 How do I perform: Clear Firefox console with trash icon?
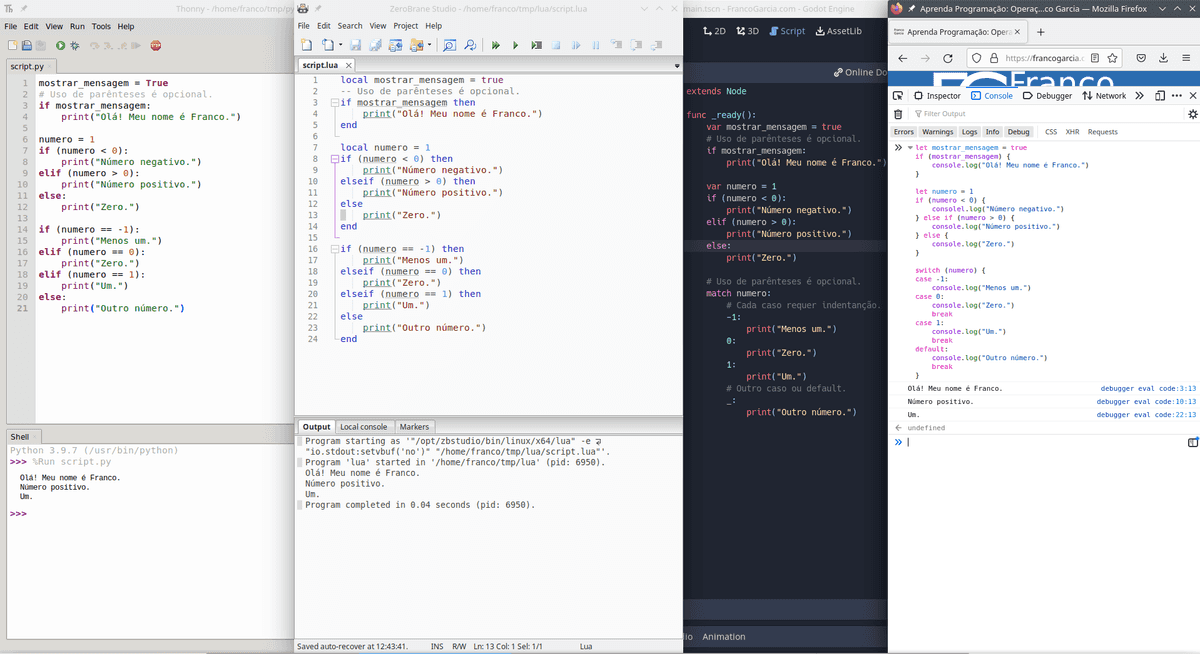coord(898,114)
